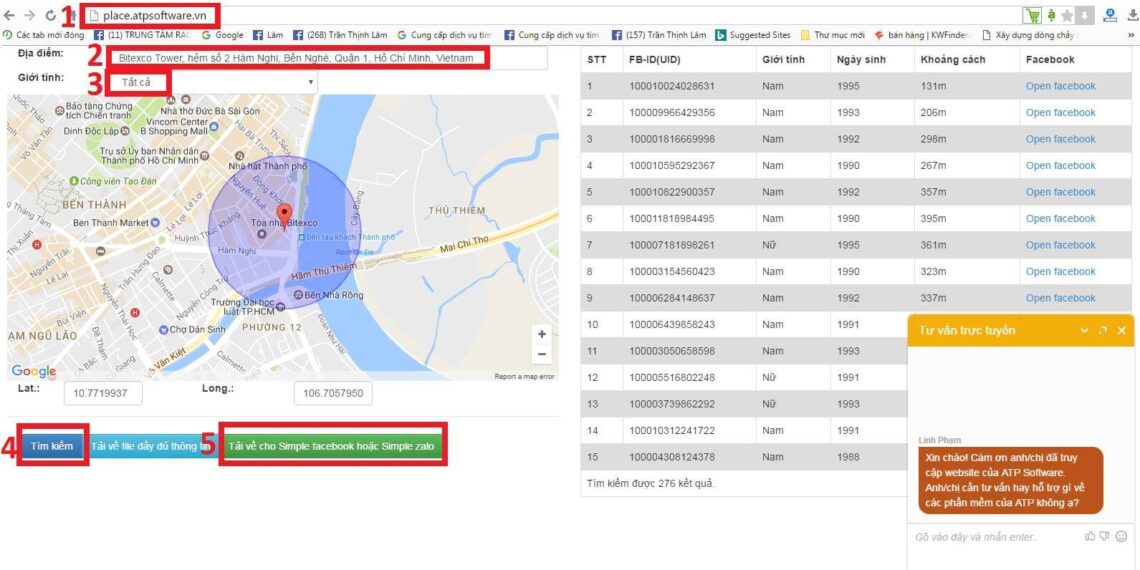This screenshot has height=570, width=1140.
Task: Close the 'Tư vấn trực tuyến' chat widget
Action: tap(1121, 330)
